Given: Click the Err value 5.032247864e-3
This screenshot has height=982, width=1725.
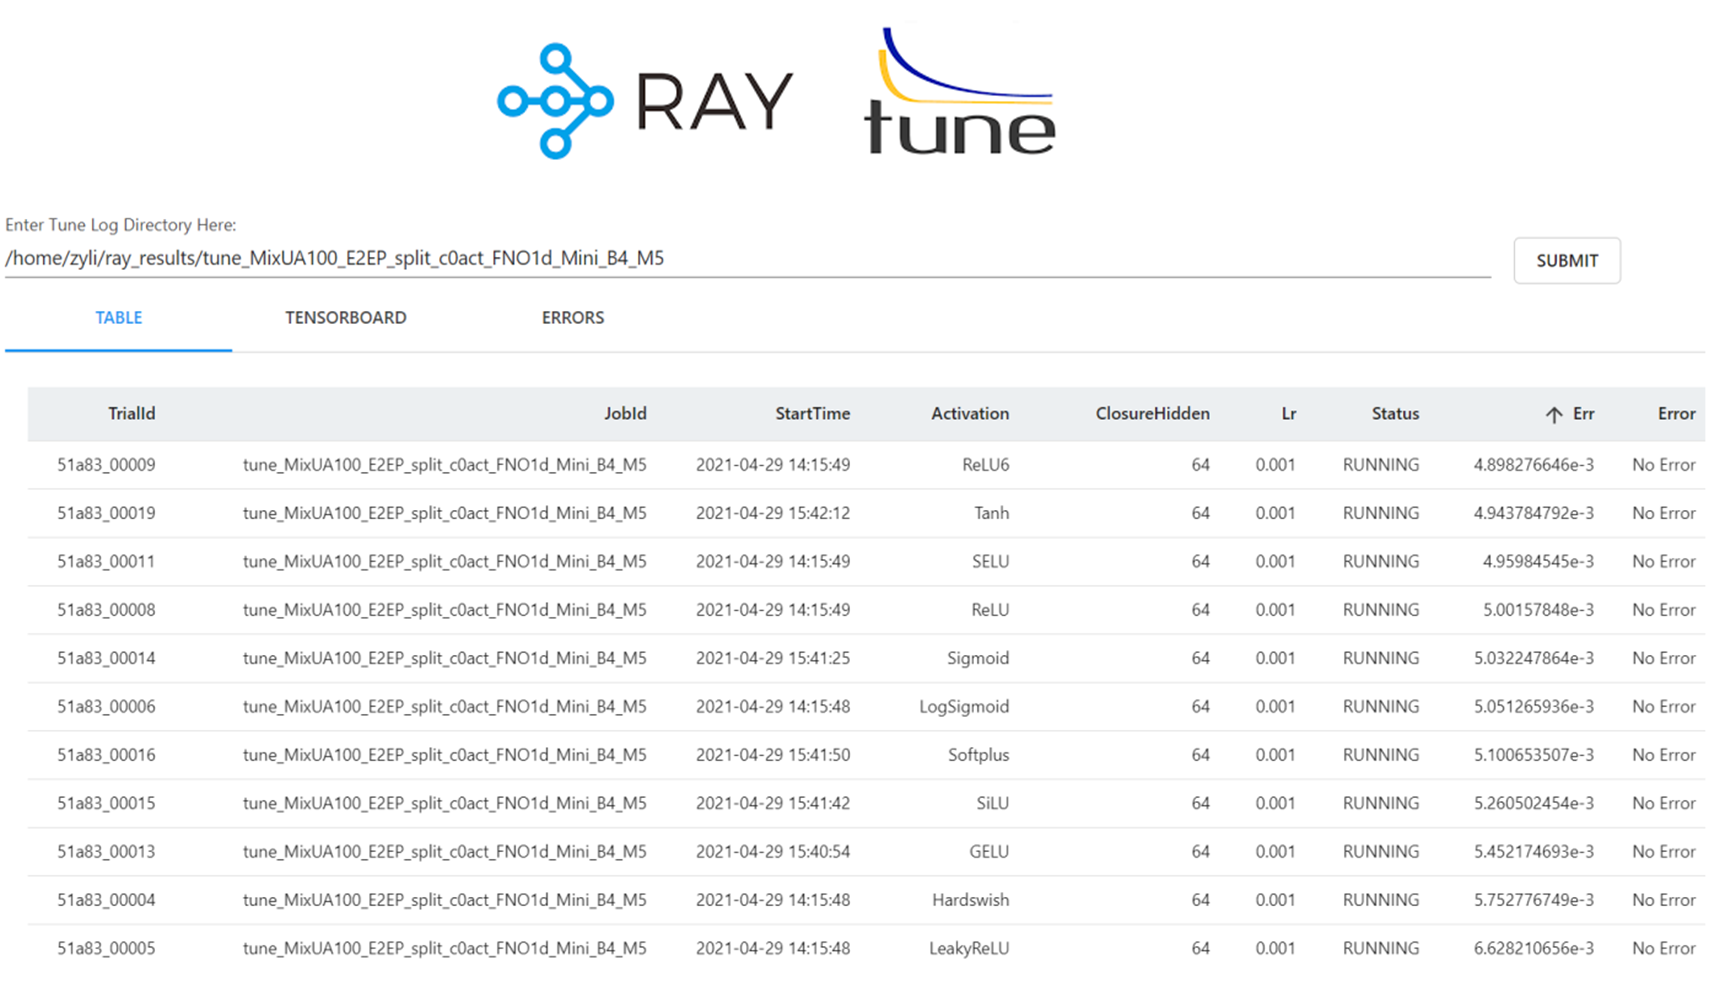Looking at the screenshot, I should [1533, 658].
